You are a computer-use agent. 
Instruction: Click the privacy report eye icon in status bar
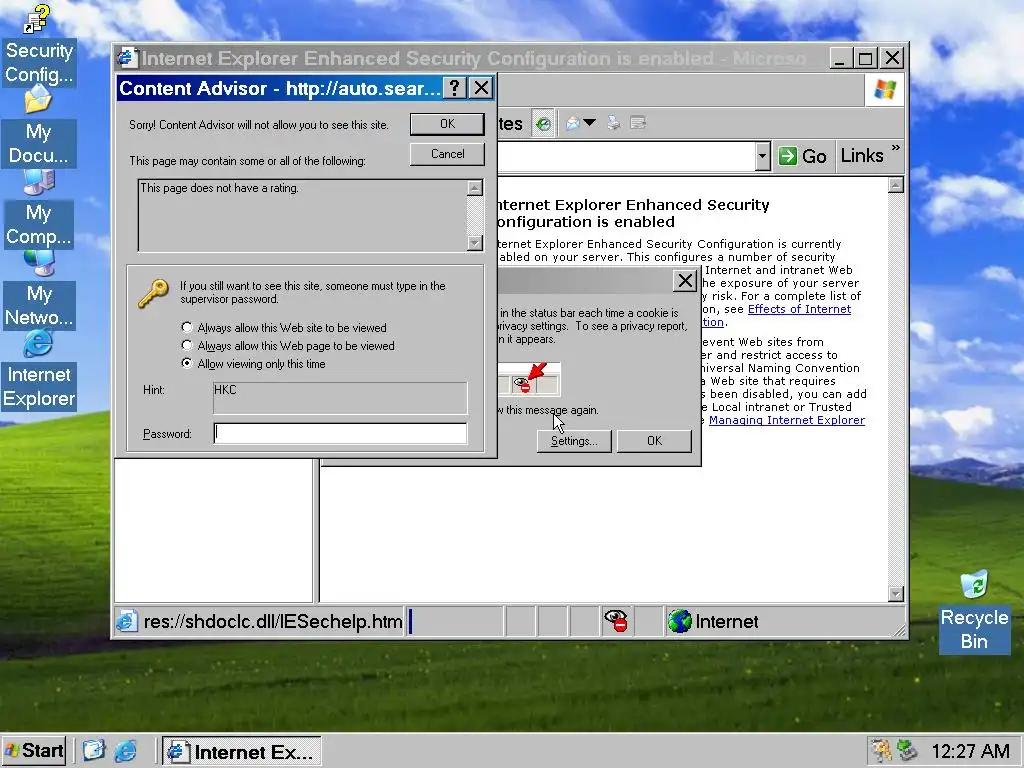pyautogui.click(x=615, y=620)
